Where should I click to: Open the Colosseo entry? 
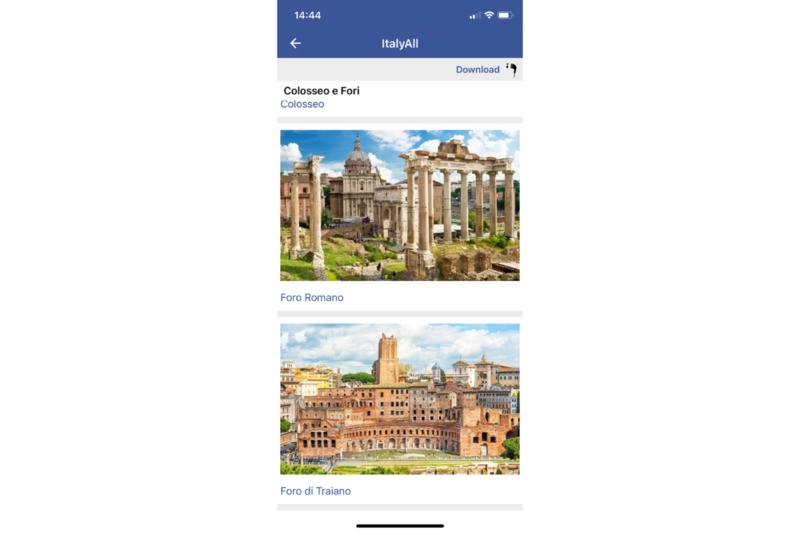point(302,104)
